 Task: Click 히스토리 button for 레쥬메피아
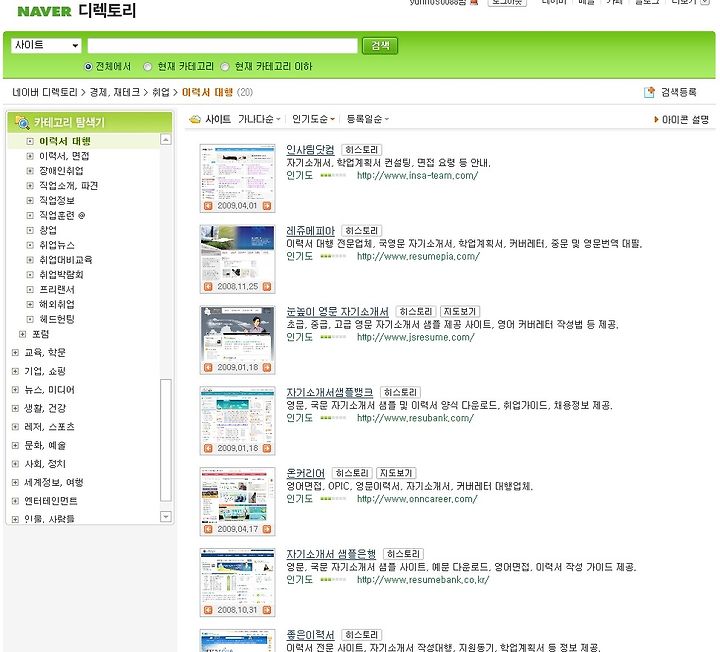click(361, 230)
